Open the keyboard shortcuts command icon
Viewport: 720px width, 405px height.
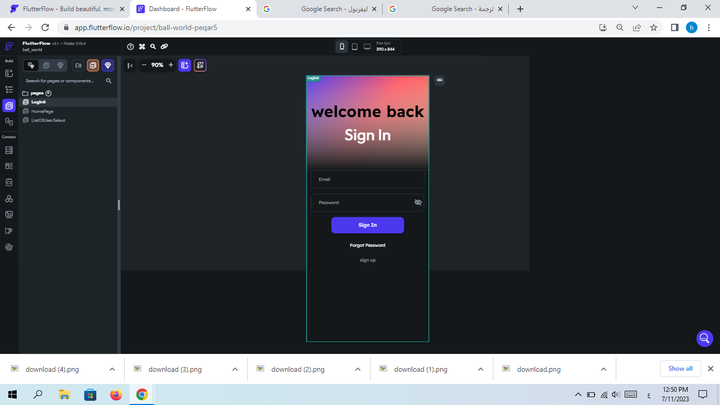click(x=142, y=47)
